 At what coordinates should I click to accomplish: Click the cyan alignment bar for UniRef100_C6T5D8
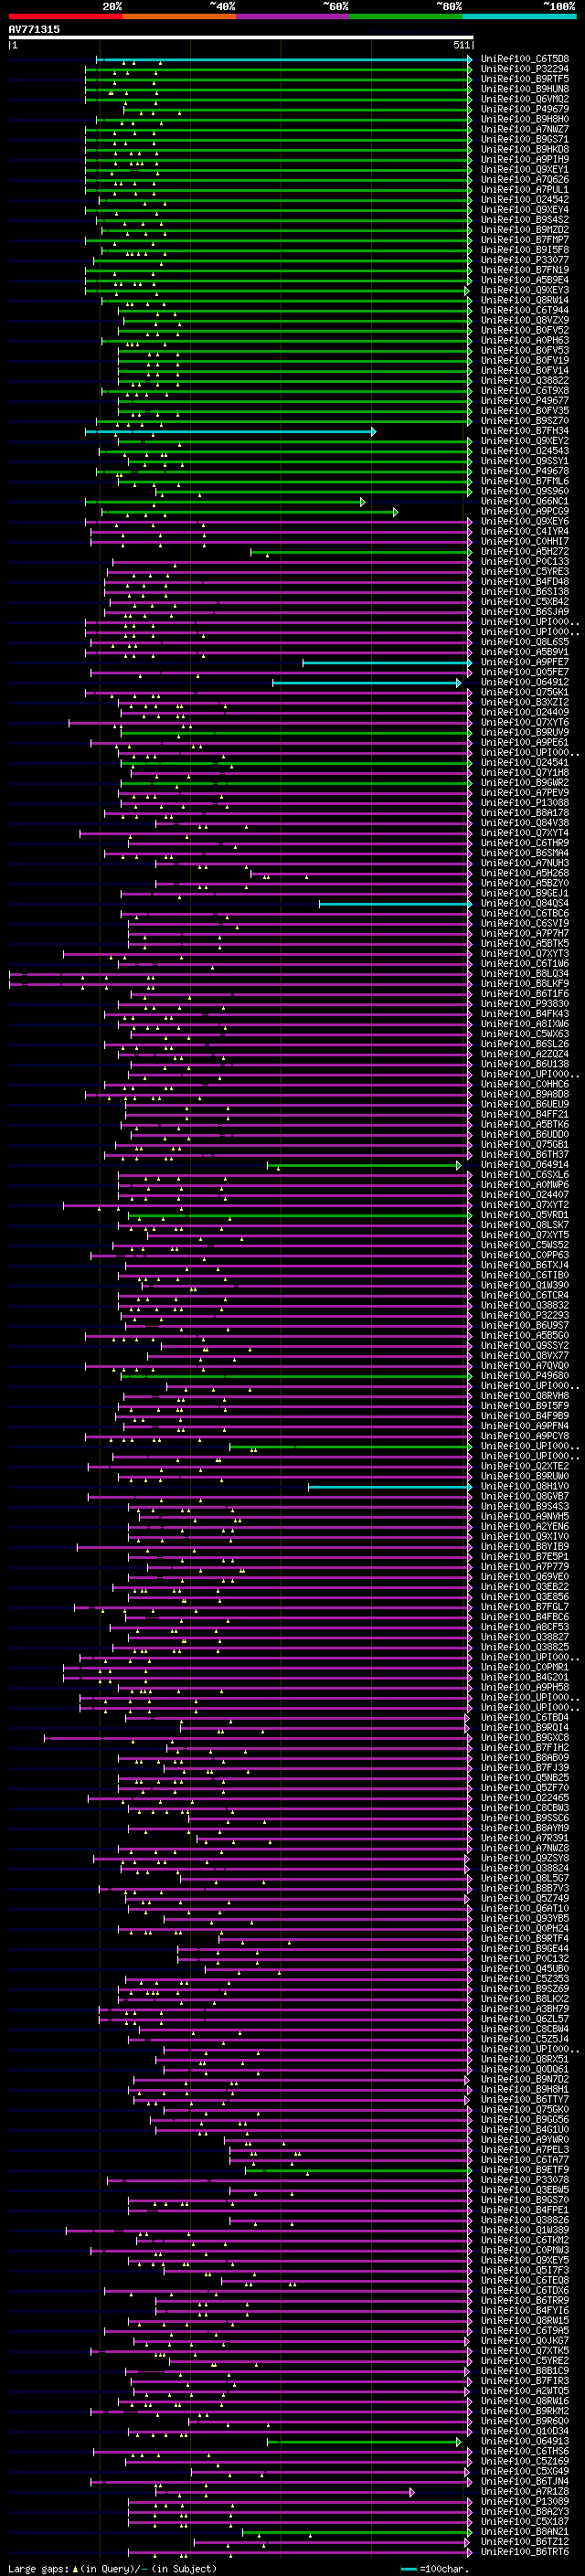pyautogui.click(x=284, y=59)
